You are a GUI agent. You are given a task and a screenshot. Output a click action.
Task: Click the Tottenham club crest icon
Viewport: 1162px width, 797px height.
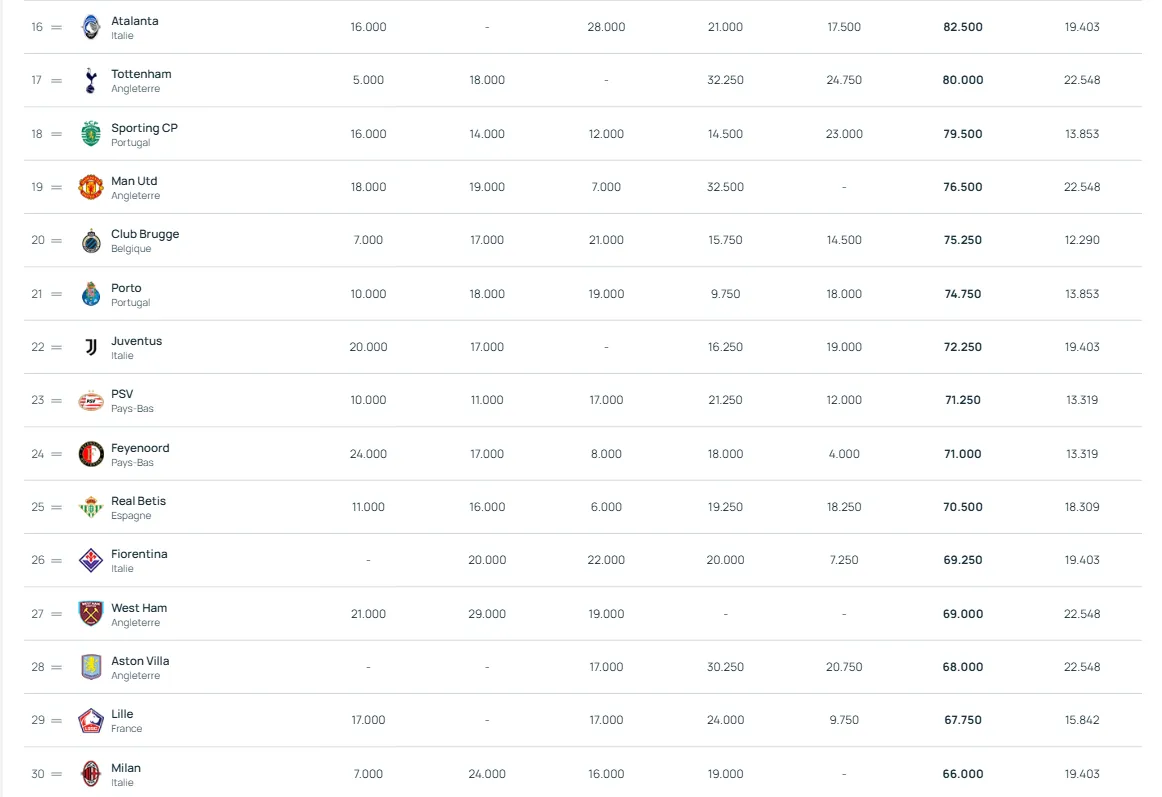(91, 80)
